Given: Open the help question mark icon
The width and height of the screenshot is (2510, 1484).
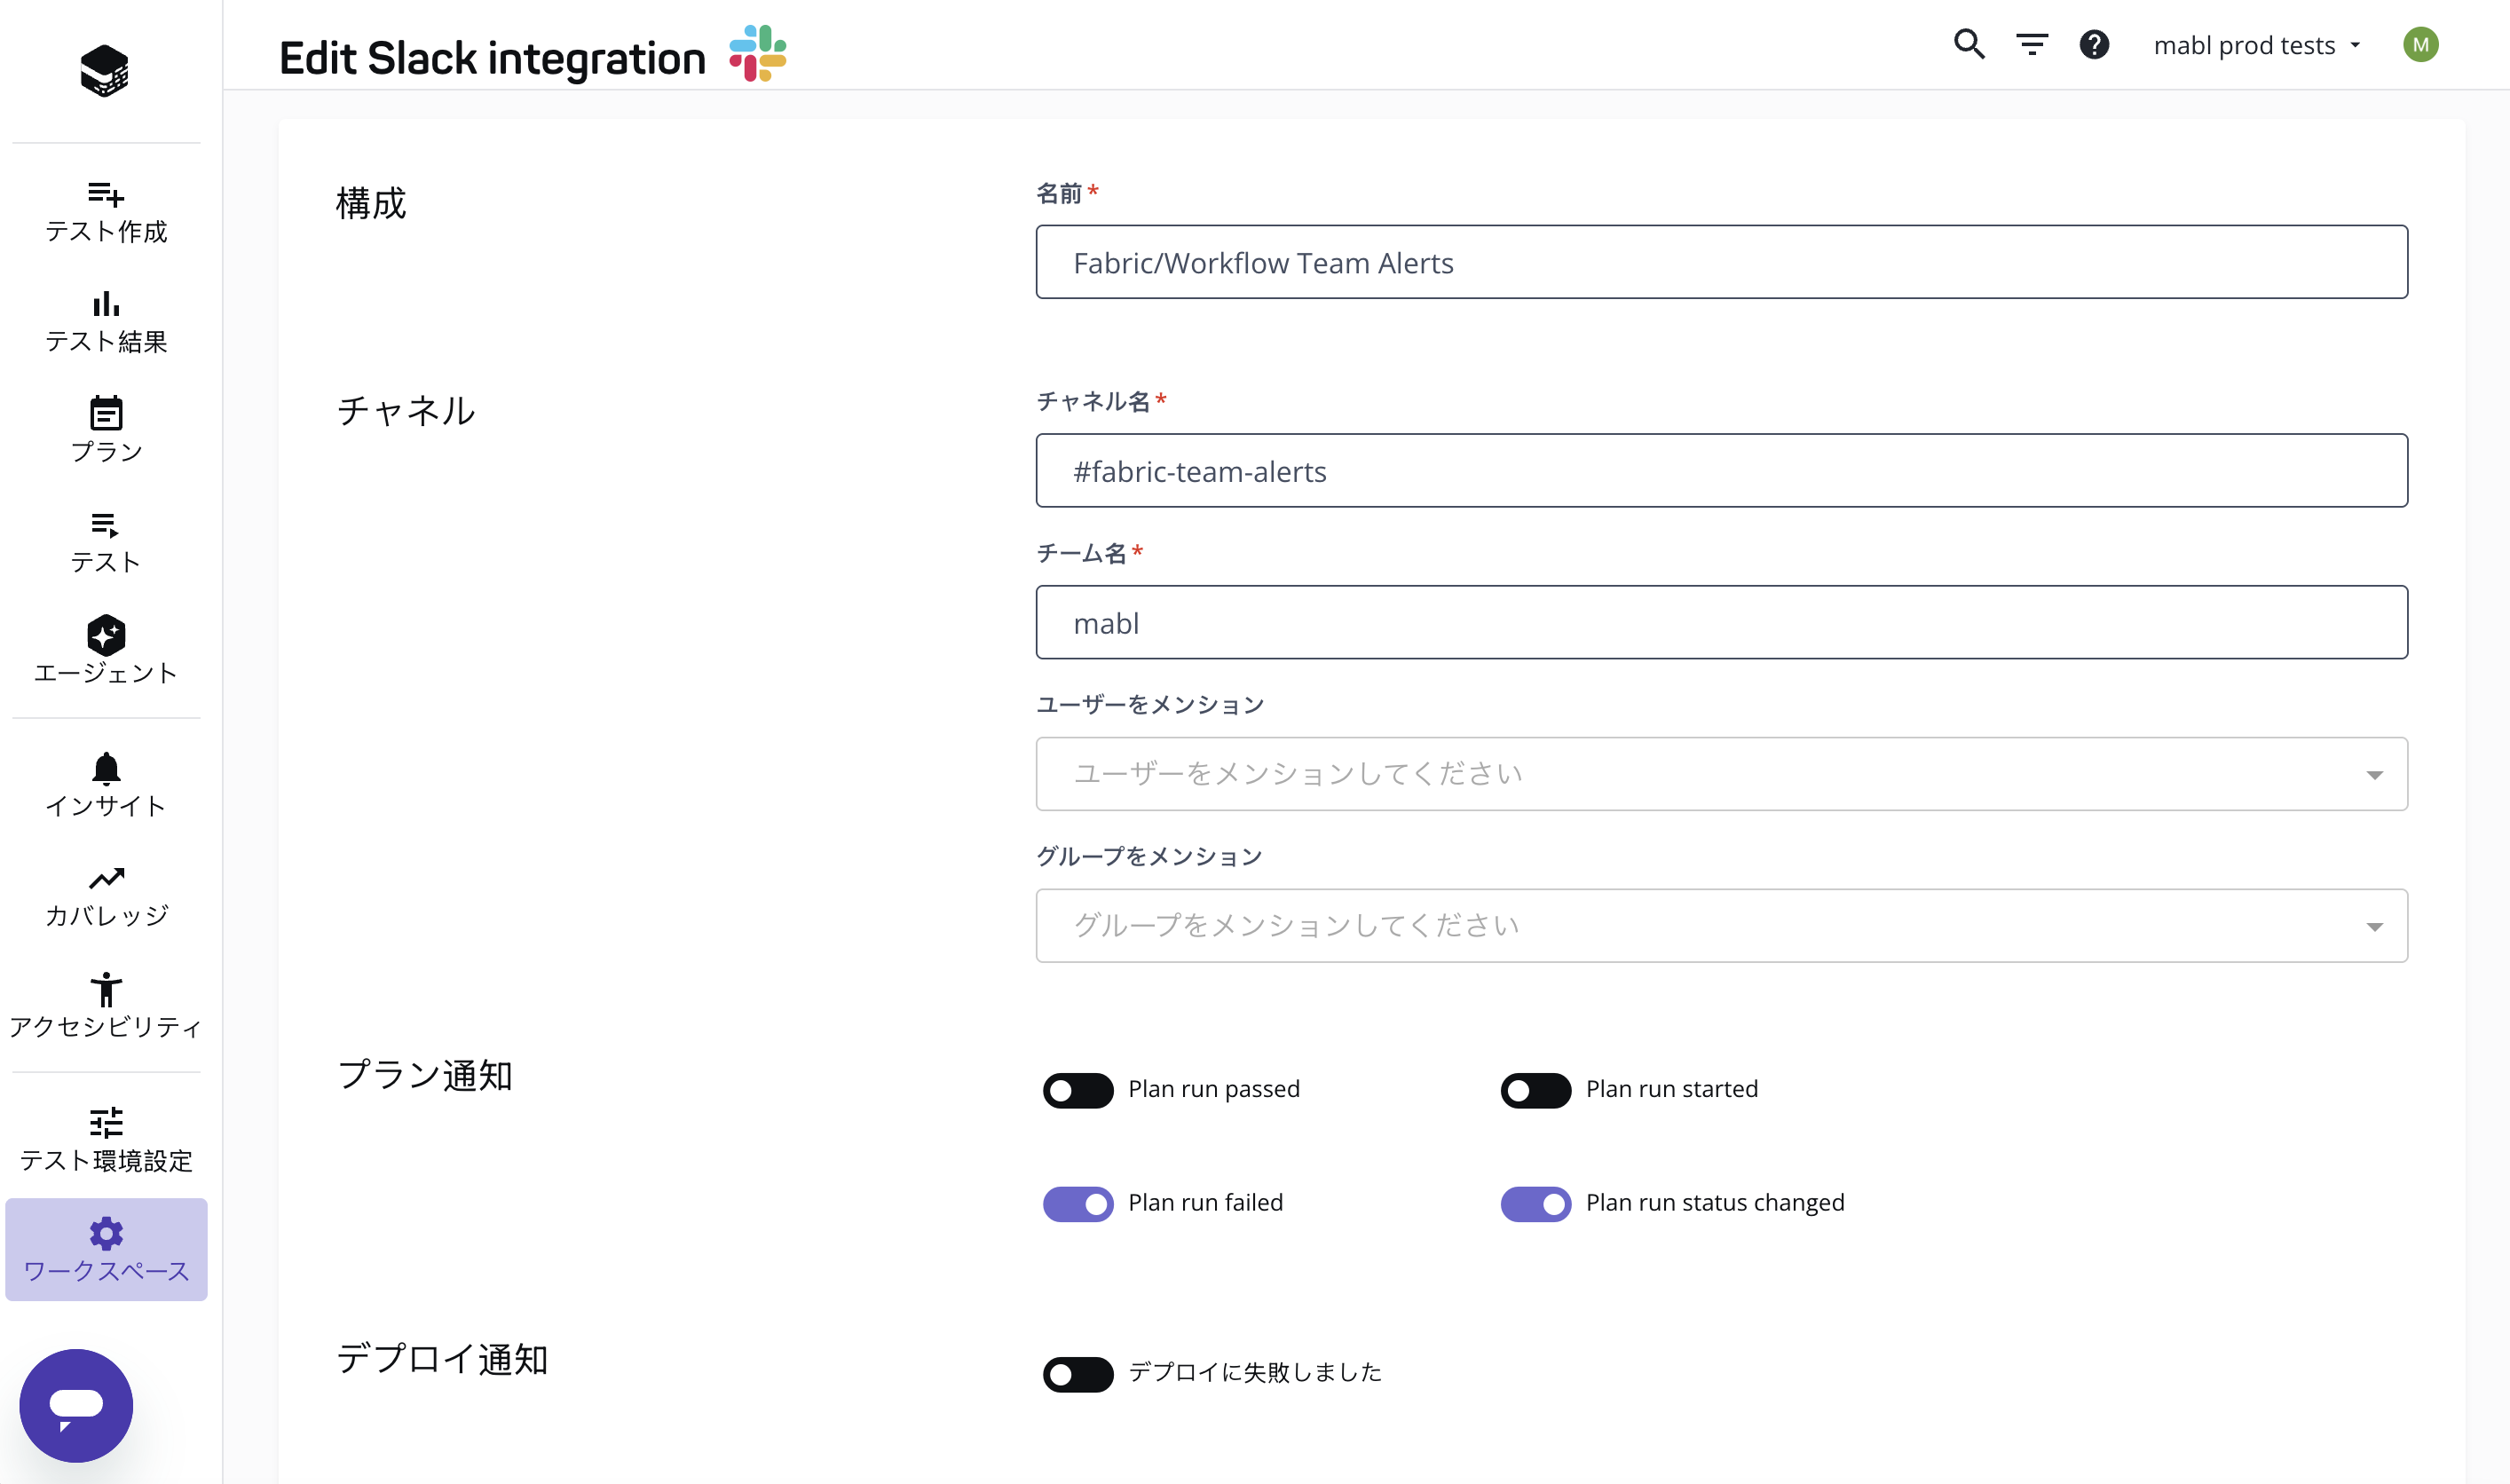Looking at the screenshot, I should coord(2094,44).
